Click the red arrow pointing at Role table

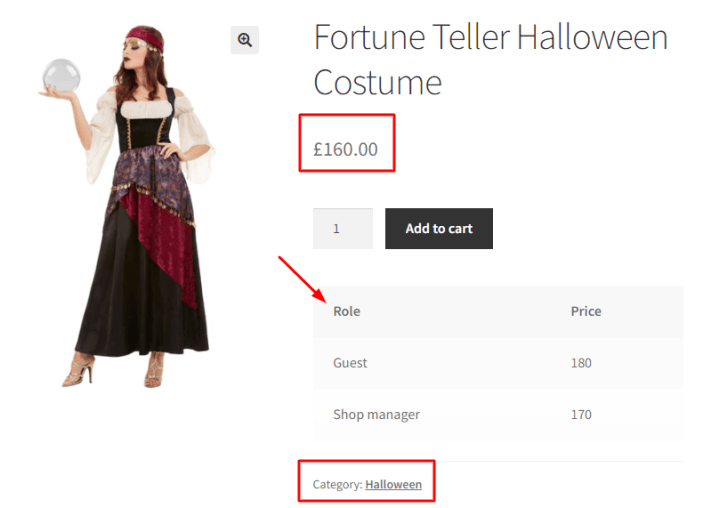[x=302, y=280]
